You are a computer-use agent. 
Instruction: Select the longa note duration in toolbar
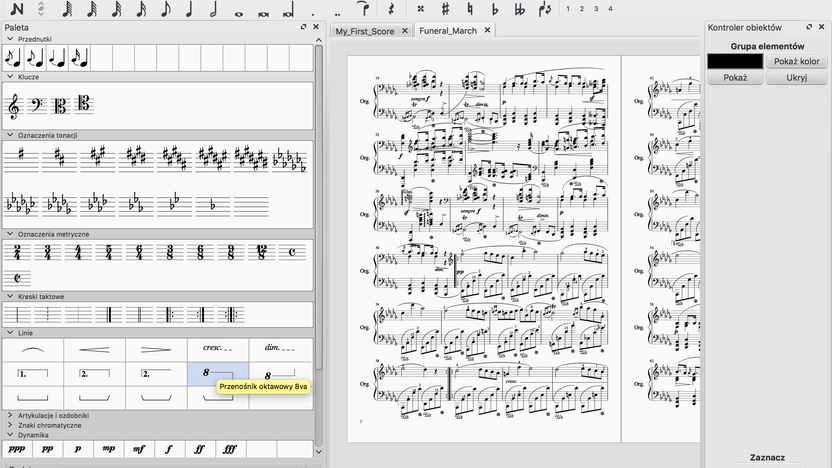coord(288,11)
